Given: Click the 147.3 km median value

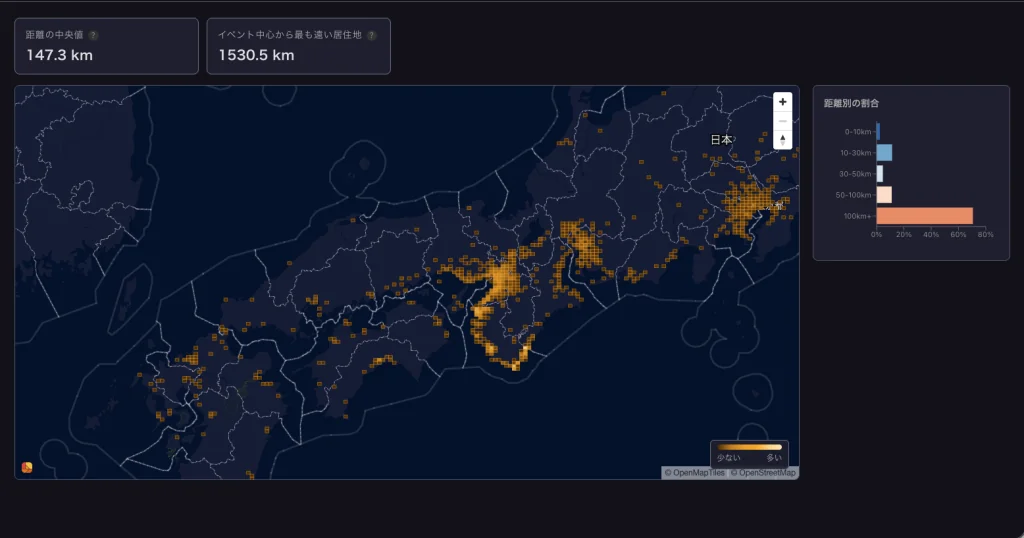Looking at the screenshot, I should tap(59, 55).
